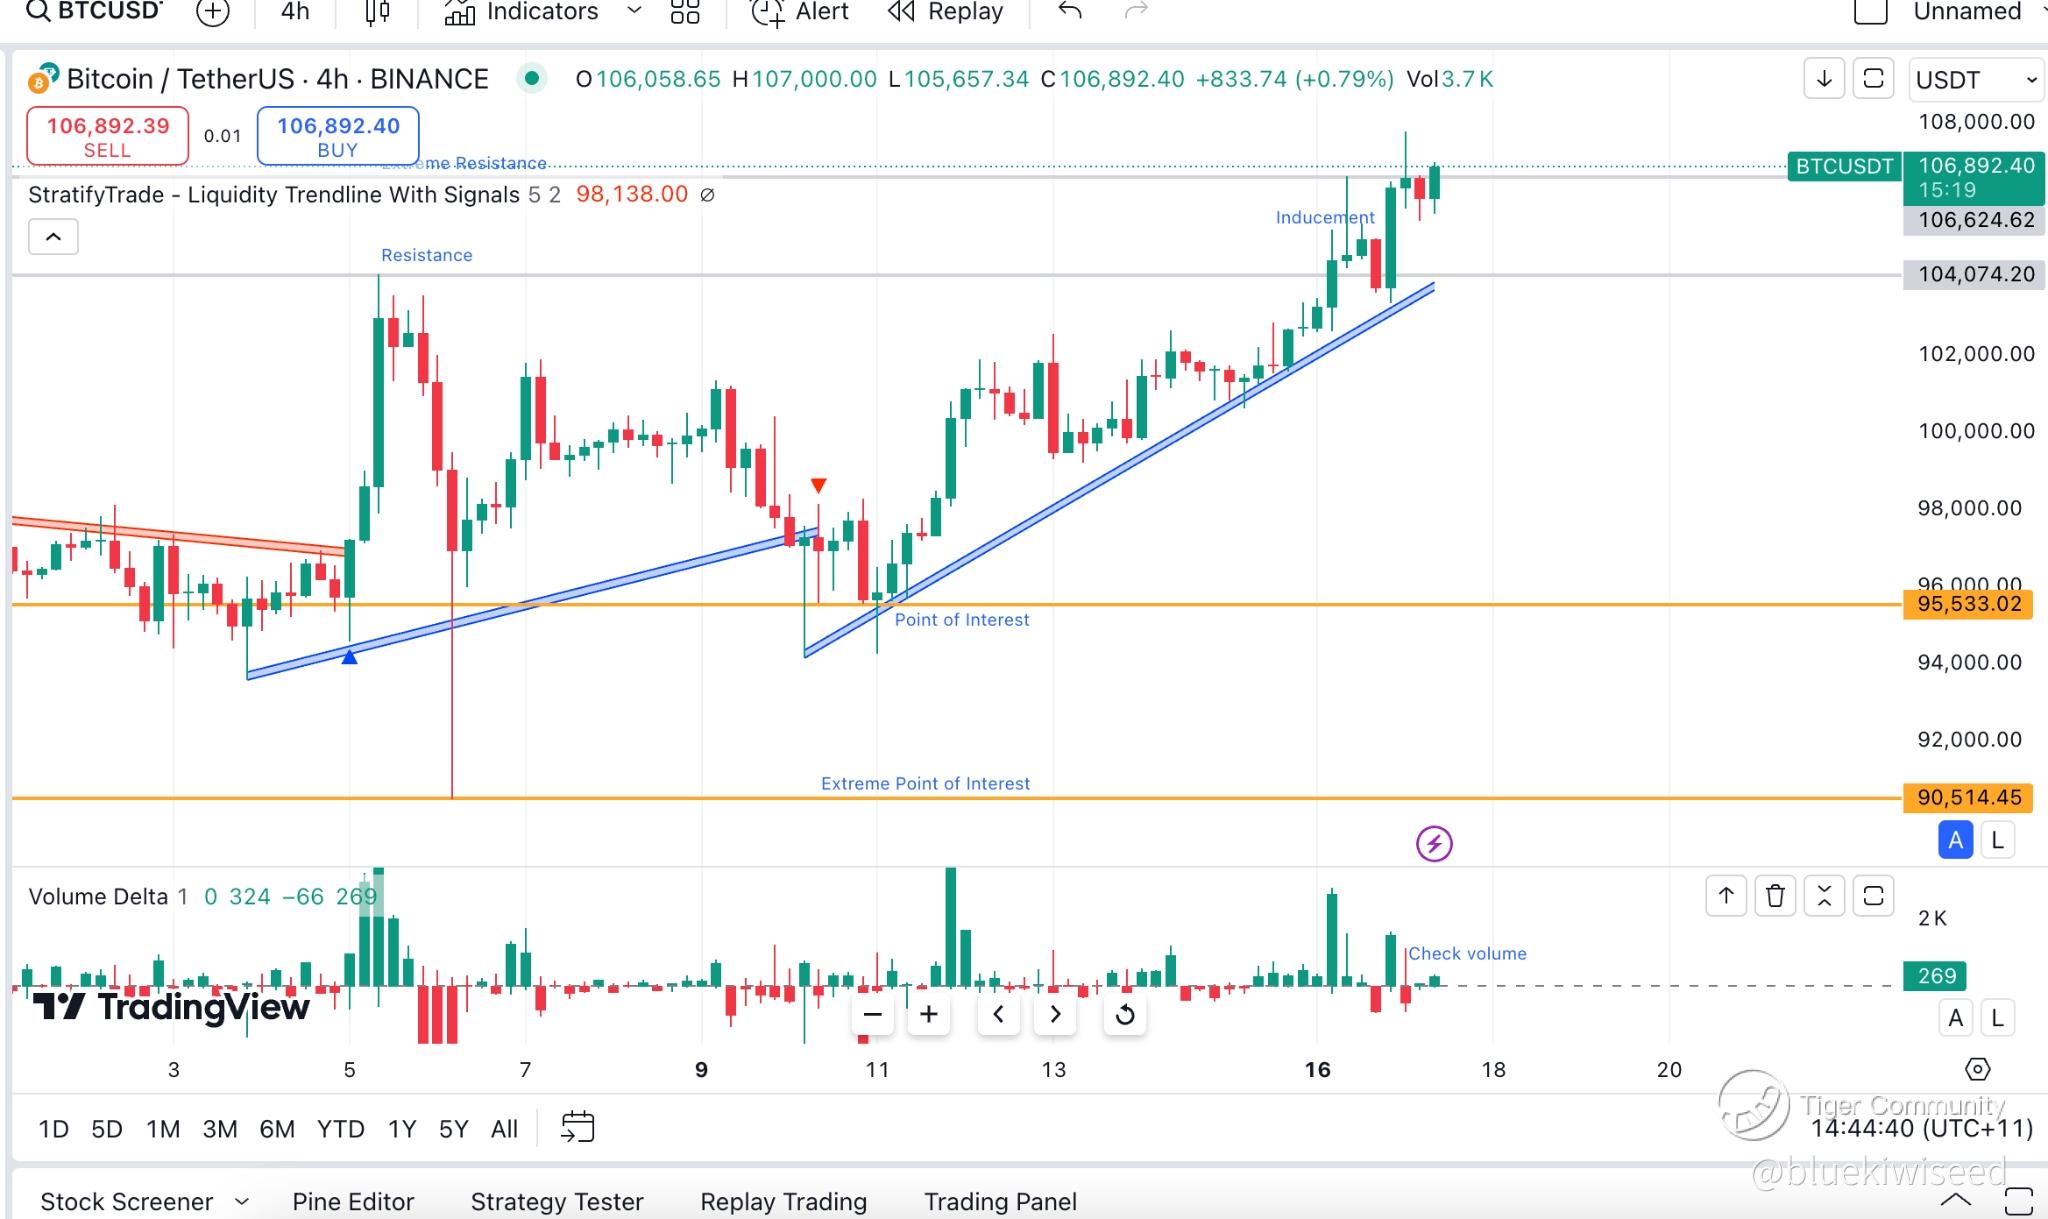
Task: Open the candlestick chart type selector
Action: pos(377,12)
